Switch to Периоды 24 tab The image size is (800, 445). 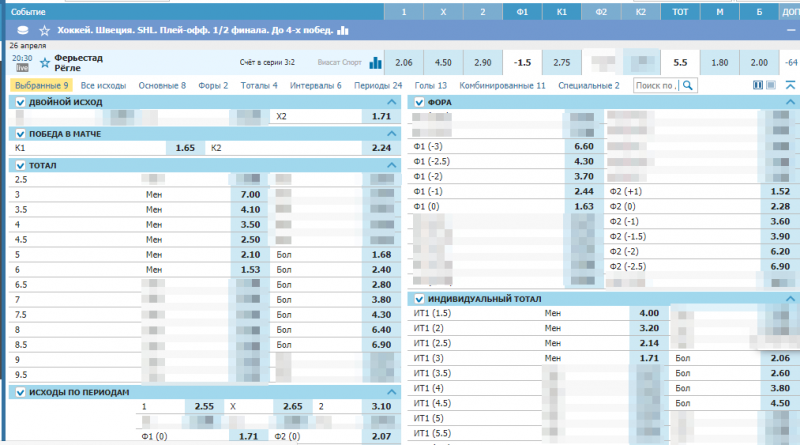pyautogui.click(x=378, y=86)
